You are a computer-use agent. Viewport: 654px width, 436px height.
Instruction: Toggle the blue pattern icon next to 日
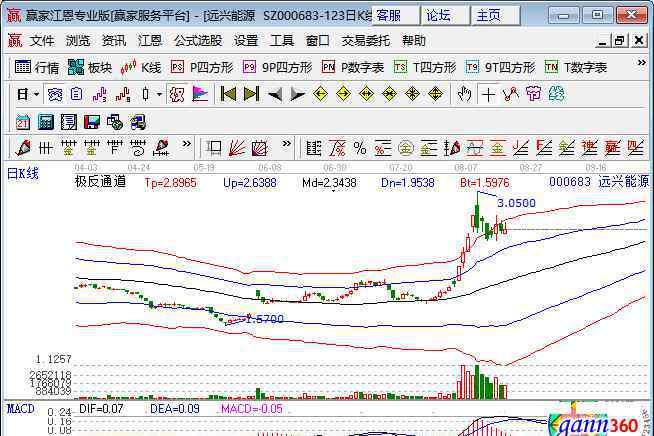click(55, 94)
